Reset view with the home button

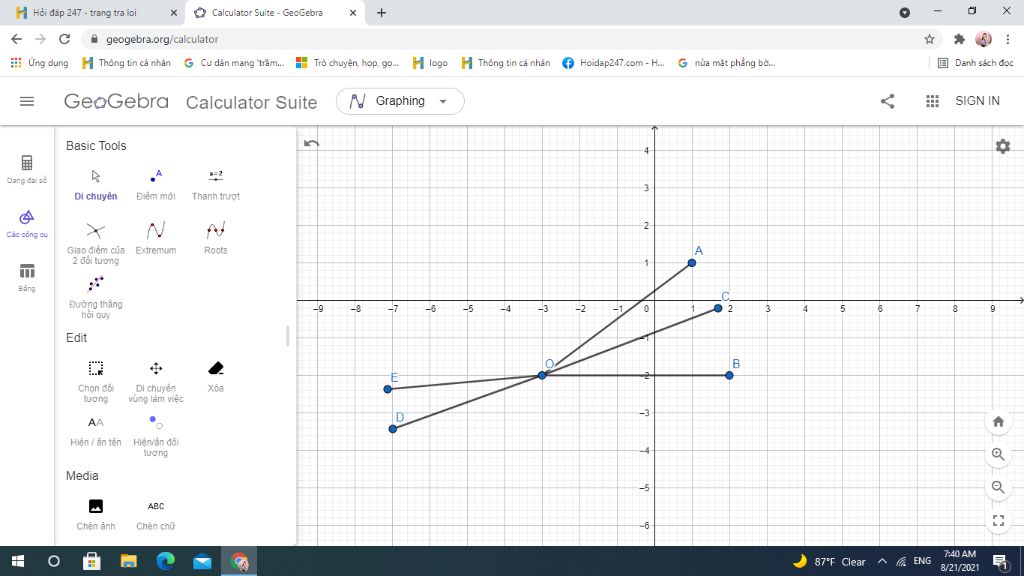pyautogui.click(x=998, y=422)
